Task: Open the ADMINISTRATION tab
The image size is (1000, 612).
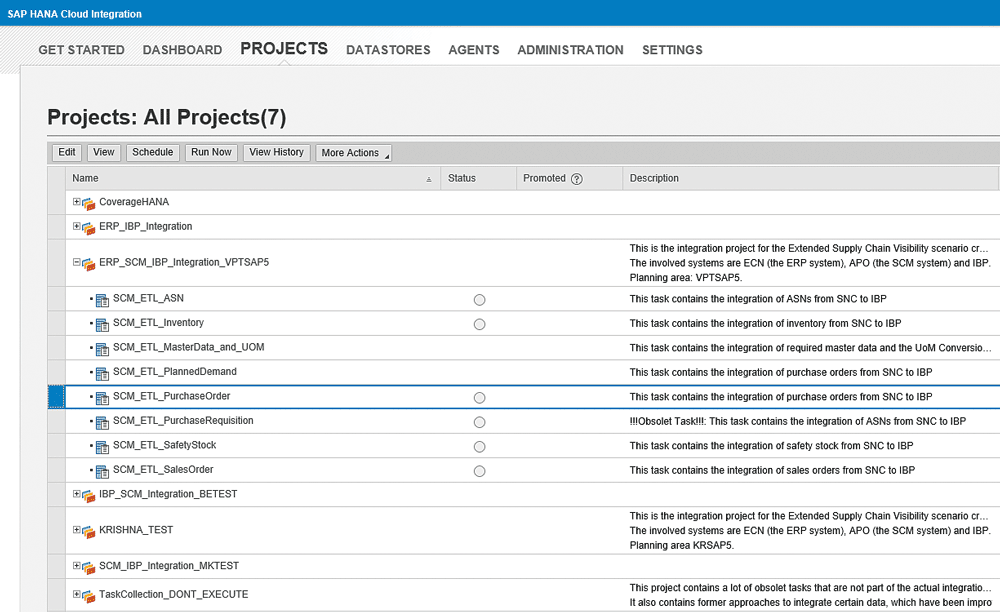Action: (570, 50)
